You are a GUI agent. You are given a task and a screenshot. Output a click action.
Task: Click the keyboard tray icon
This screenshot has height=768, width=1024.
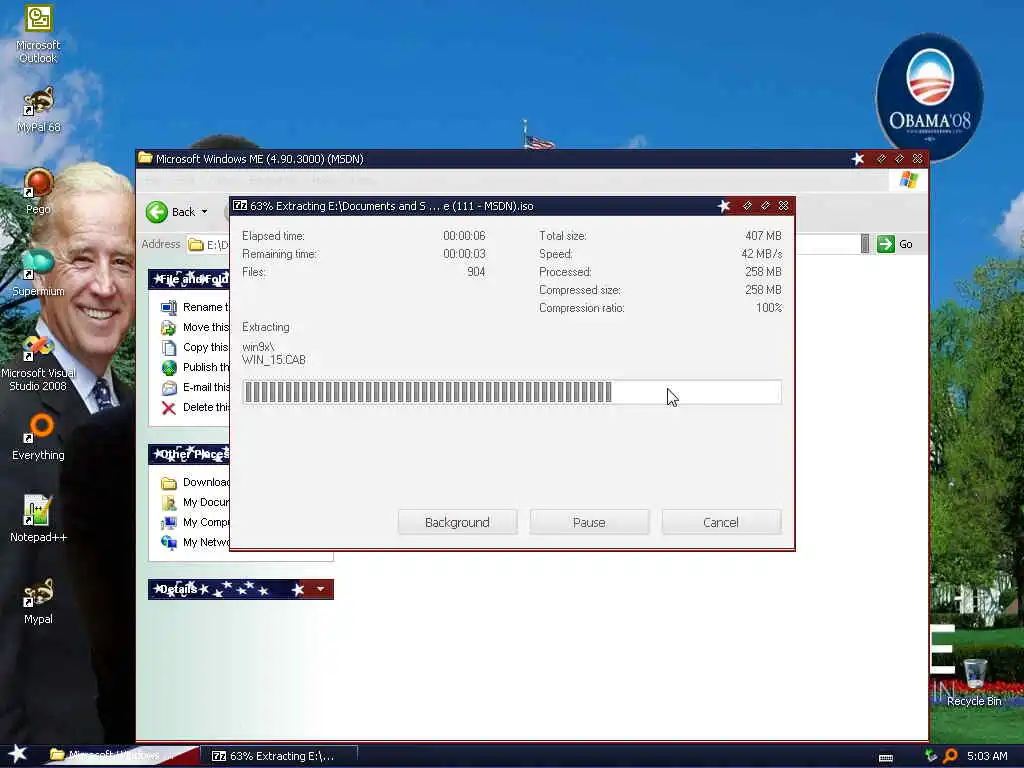tap(886, 757)
